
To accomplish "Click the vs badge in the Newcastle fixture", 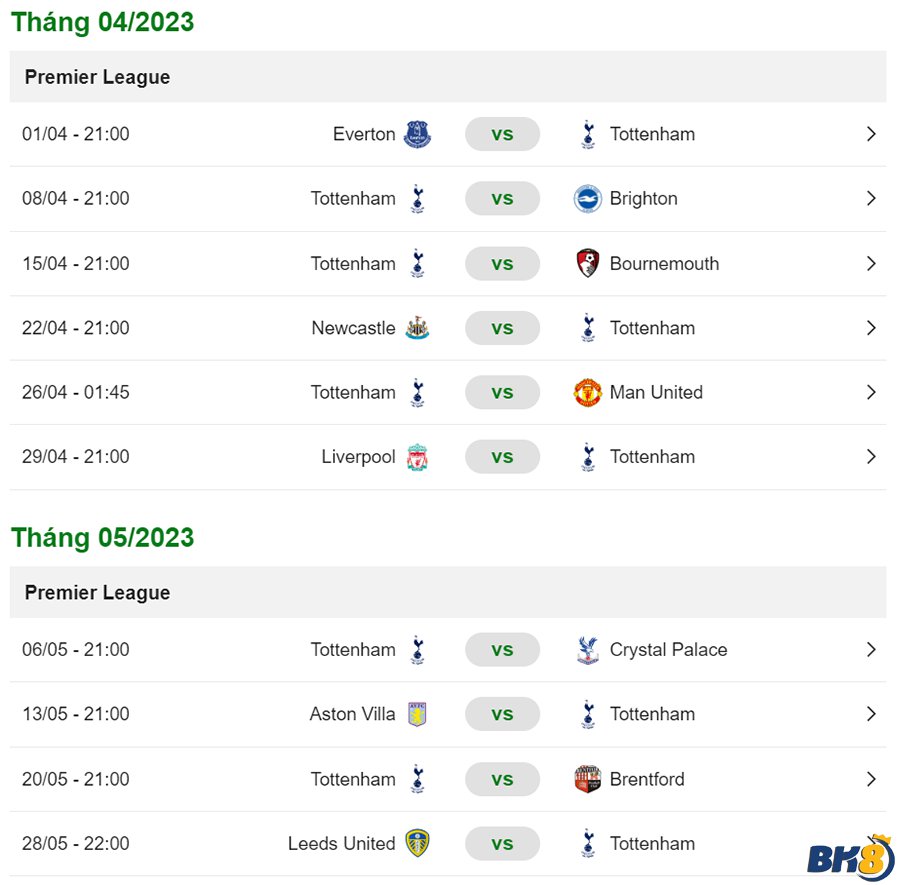I will click(502, 328).
